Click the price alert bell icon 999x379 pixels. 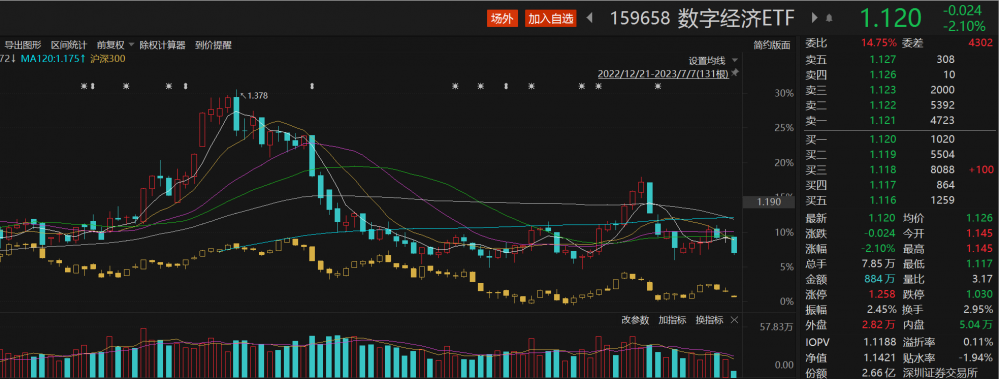pyautogui.click(x=830, y=18)
